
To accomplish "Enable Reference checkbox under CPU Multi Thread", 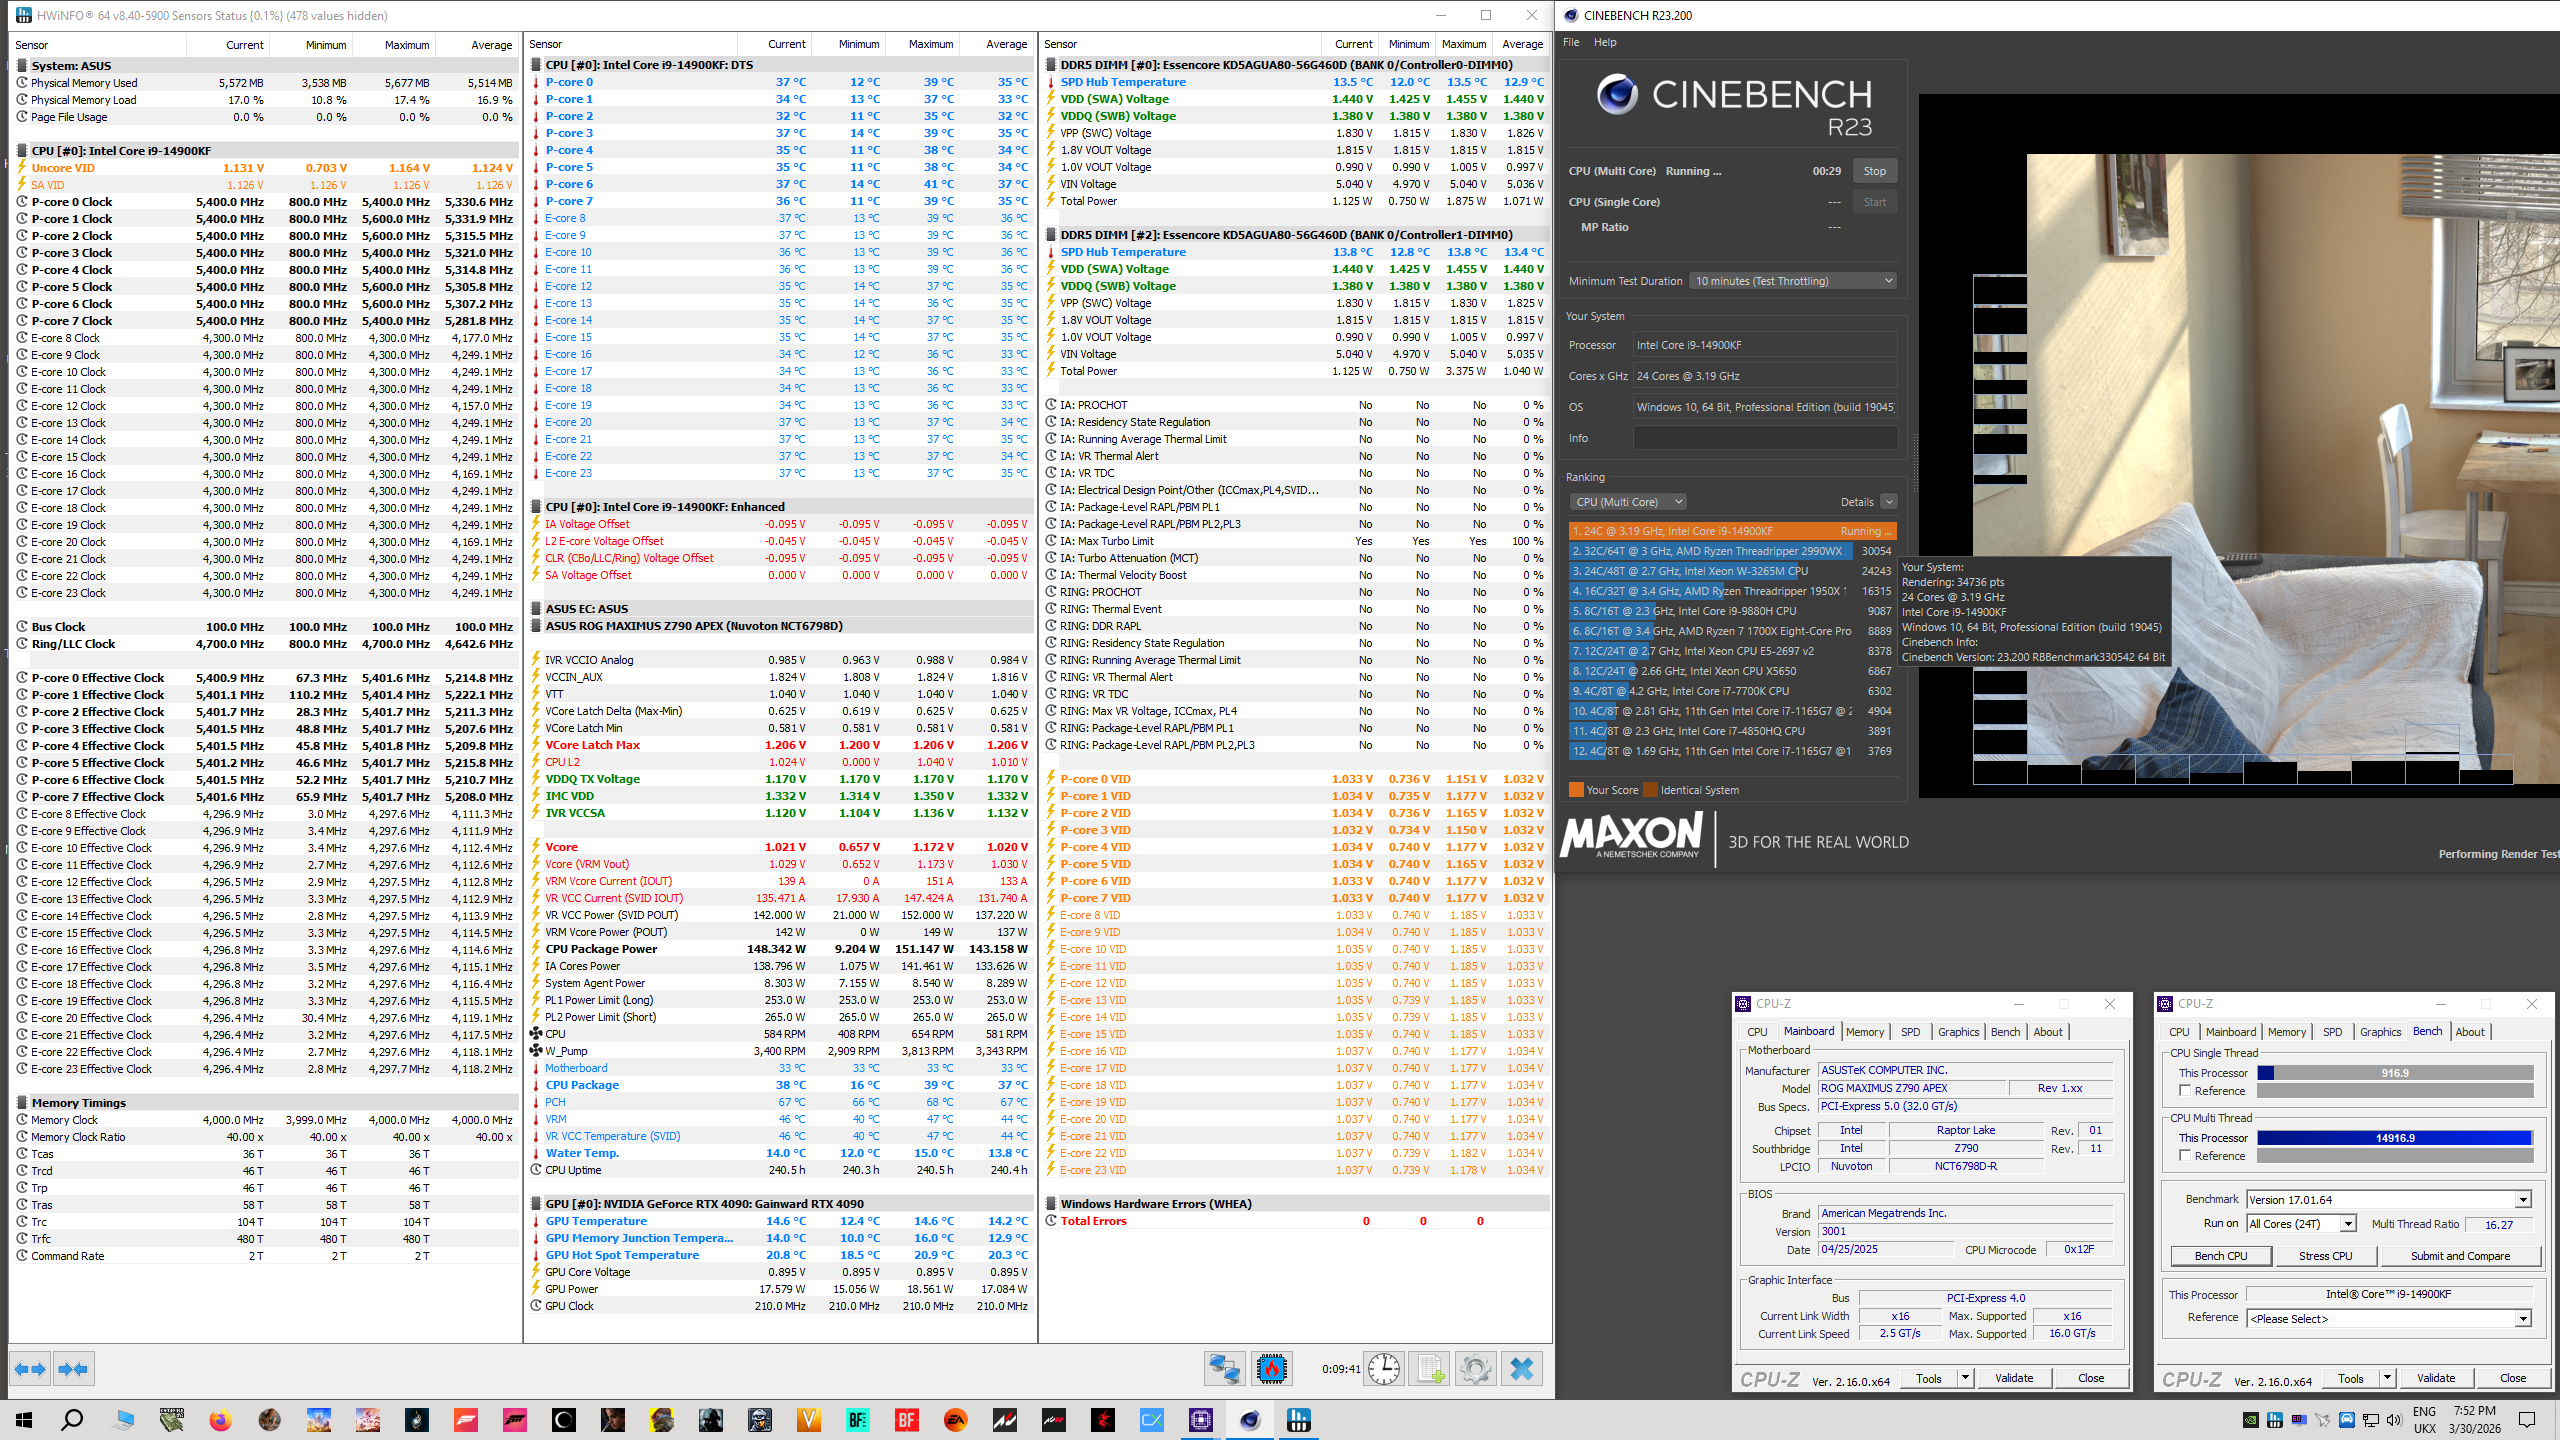I will 2185,1156.
